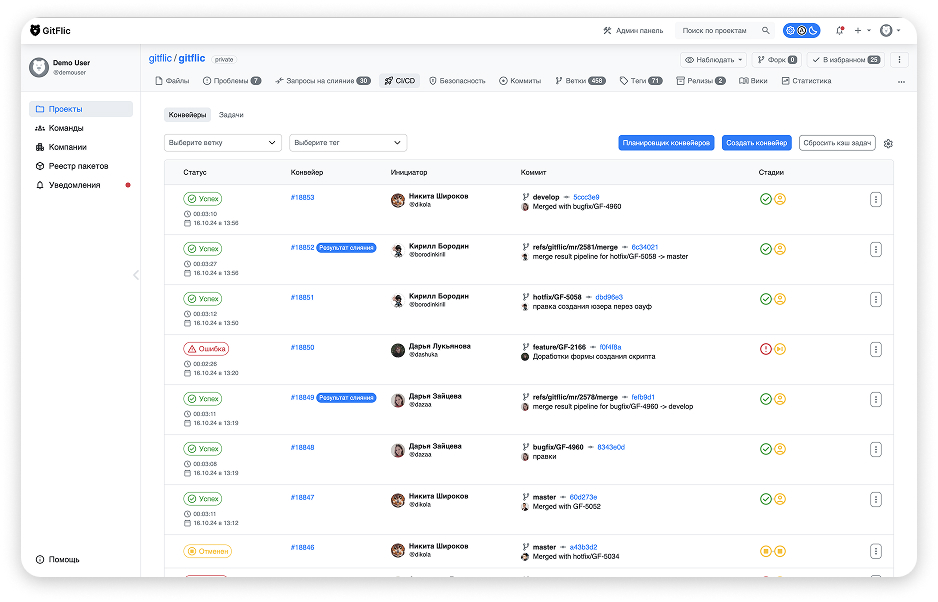Screen dimensions: 938x602
Task: Click first canceled stage of pipeline #18846
Action: click(x=766, y=551)
